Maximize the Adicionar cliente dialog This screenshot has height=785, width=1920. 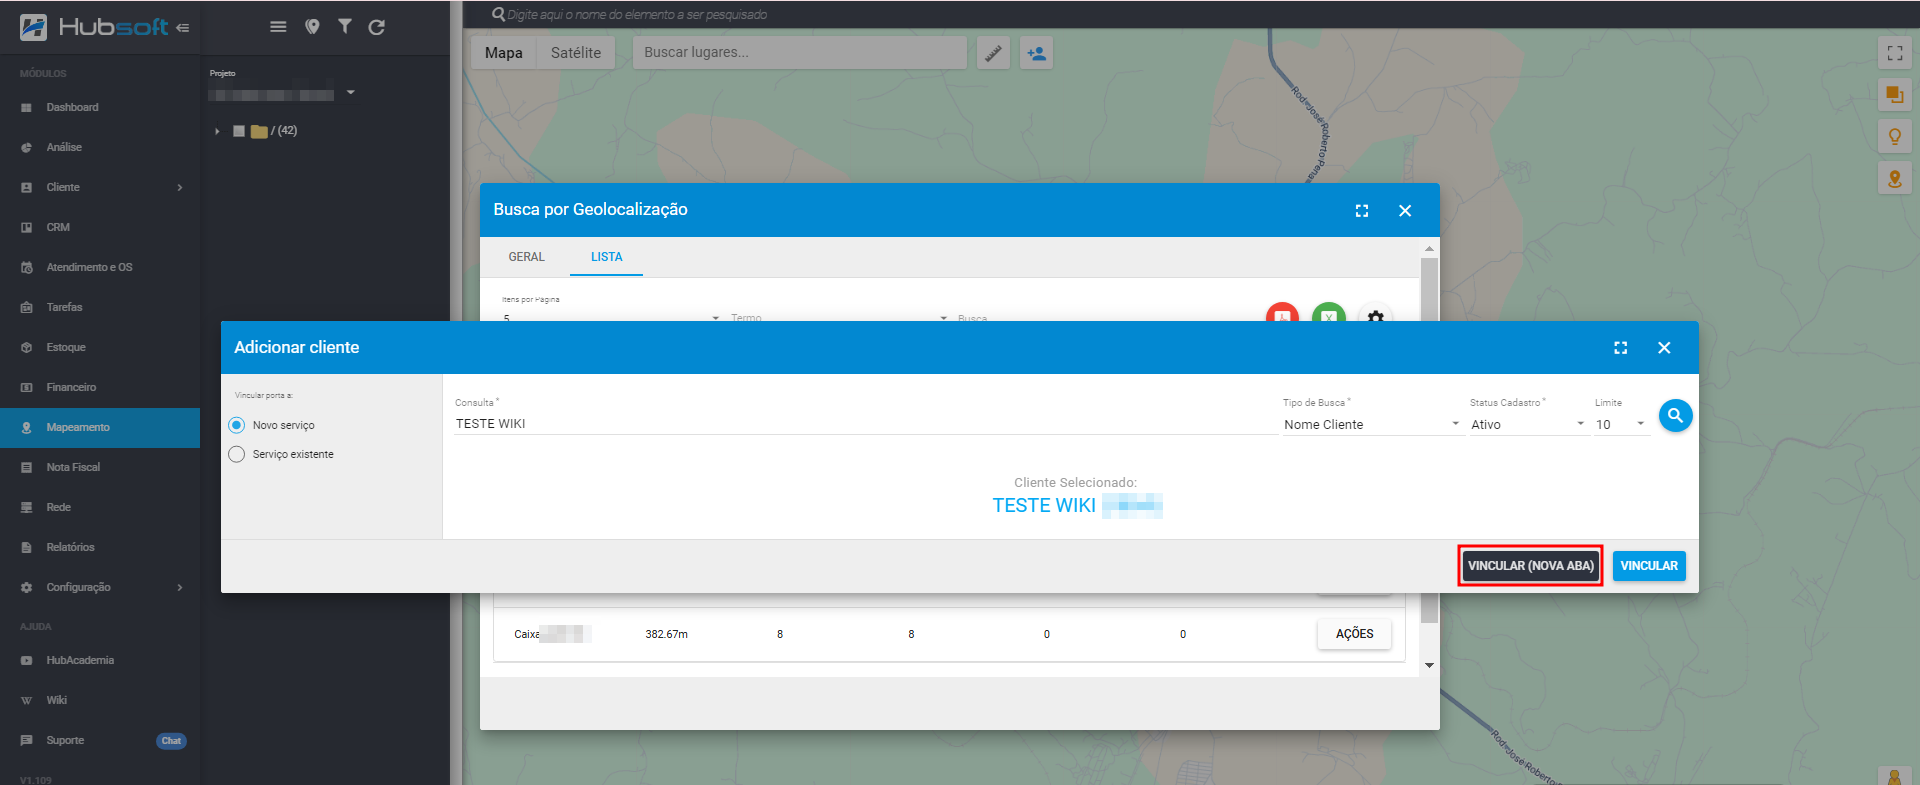coord(1620,347)
